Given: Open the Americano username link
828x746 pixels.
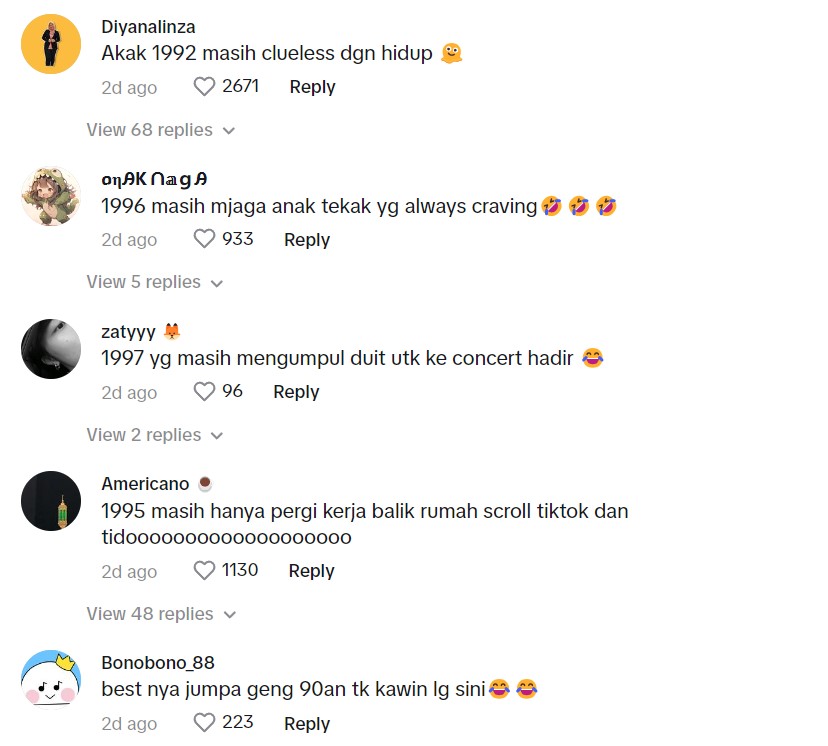Looking at the screenshot, I should click(x=145, y=484).
